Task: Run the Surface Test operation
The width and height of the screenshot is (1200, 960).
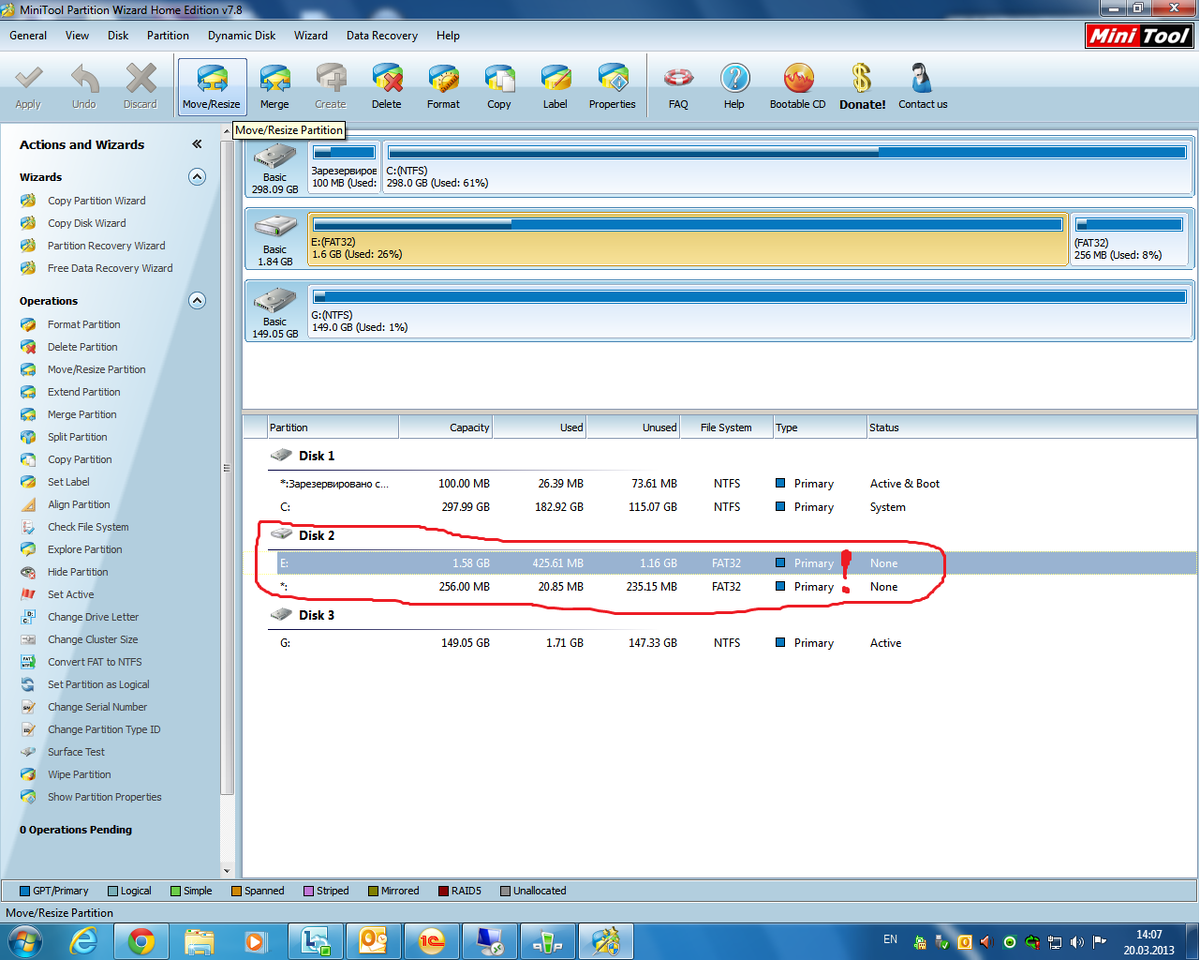Action: pyautogui.click(x=76, y=752)
